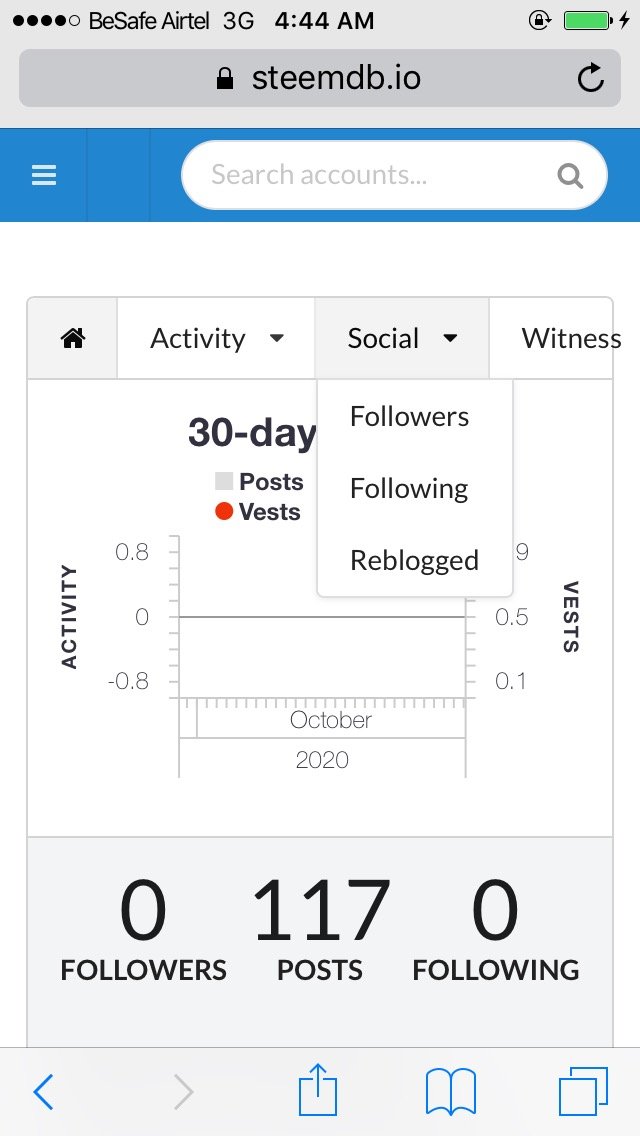
Task: Tap the search magnifier icon
Action: coord(570,175)
